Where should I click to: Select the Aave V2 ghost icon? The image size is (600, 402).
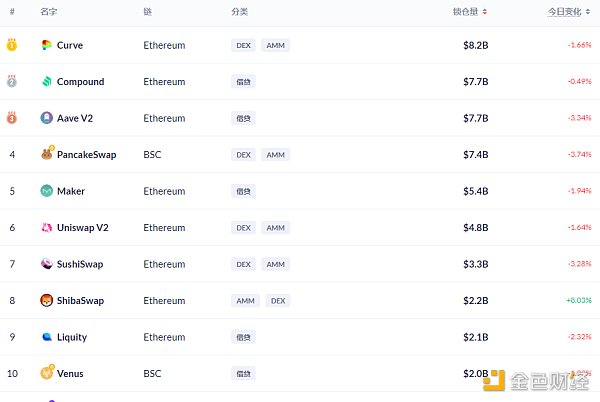point(47,118)
